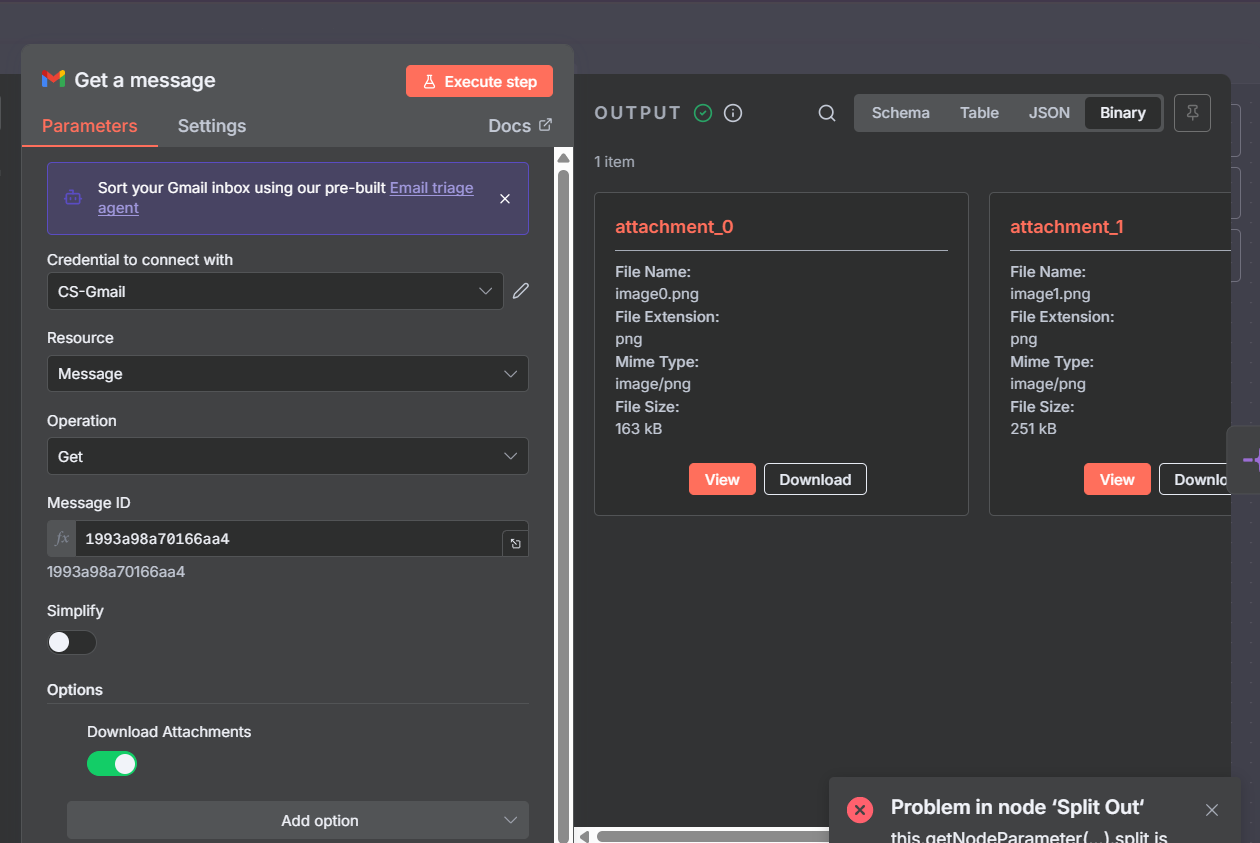Expand the Add option dropdown
Screen dimensions: 1260x843
click(x=298, y=820)
